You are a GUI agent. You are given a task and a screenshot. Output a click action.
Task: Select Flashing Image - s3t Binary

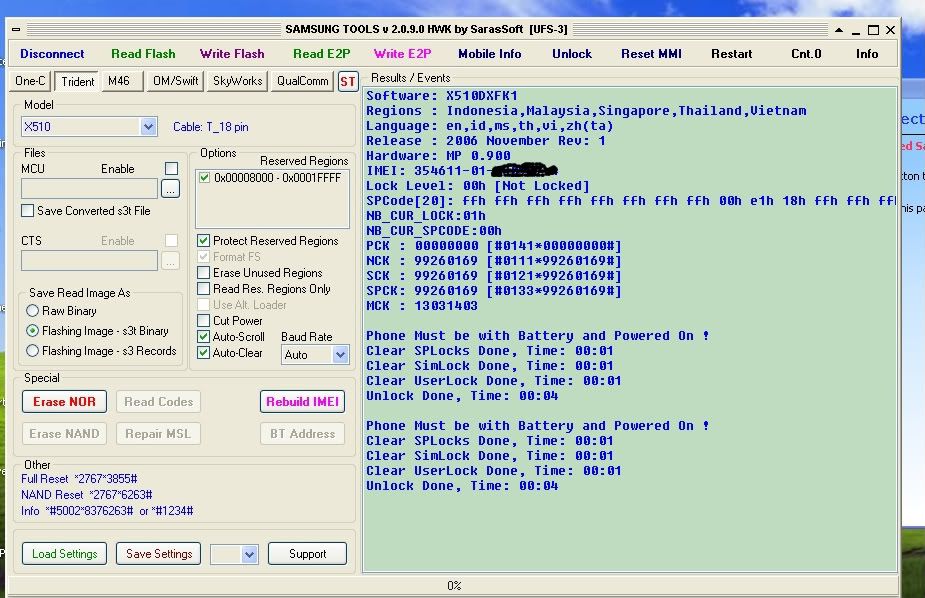tap(32, 331)
